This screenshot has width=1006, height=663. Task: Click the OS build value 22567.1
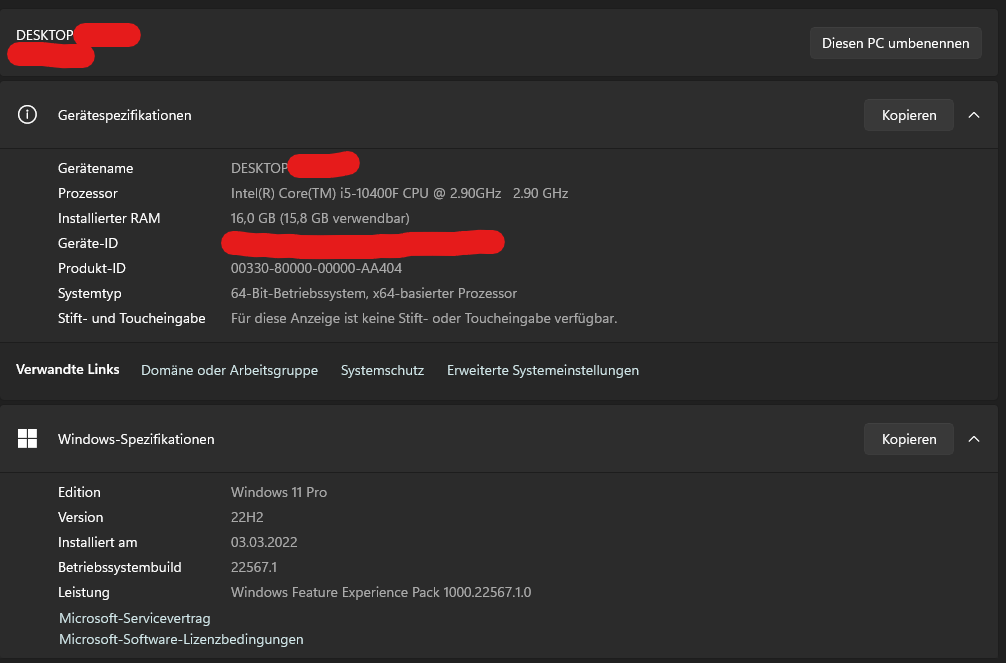[254, 567]
